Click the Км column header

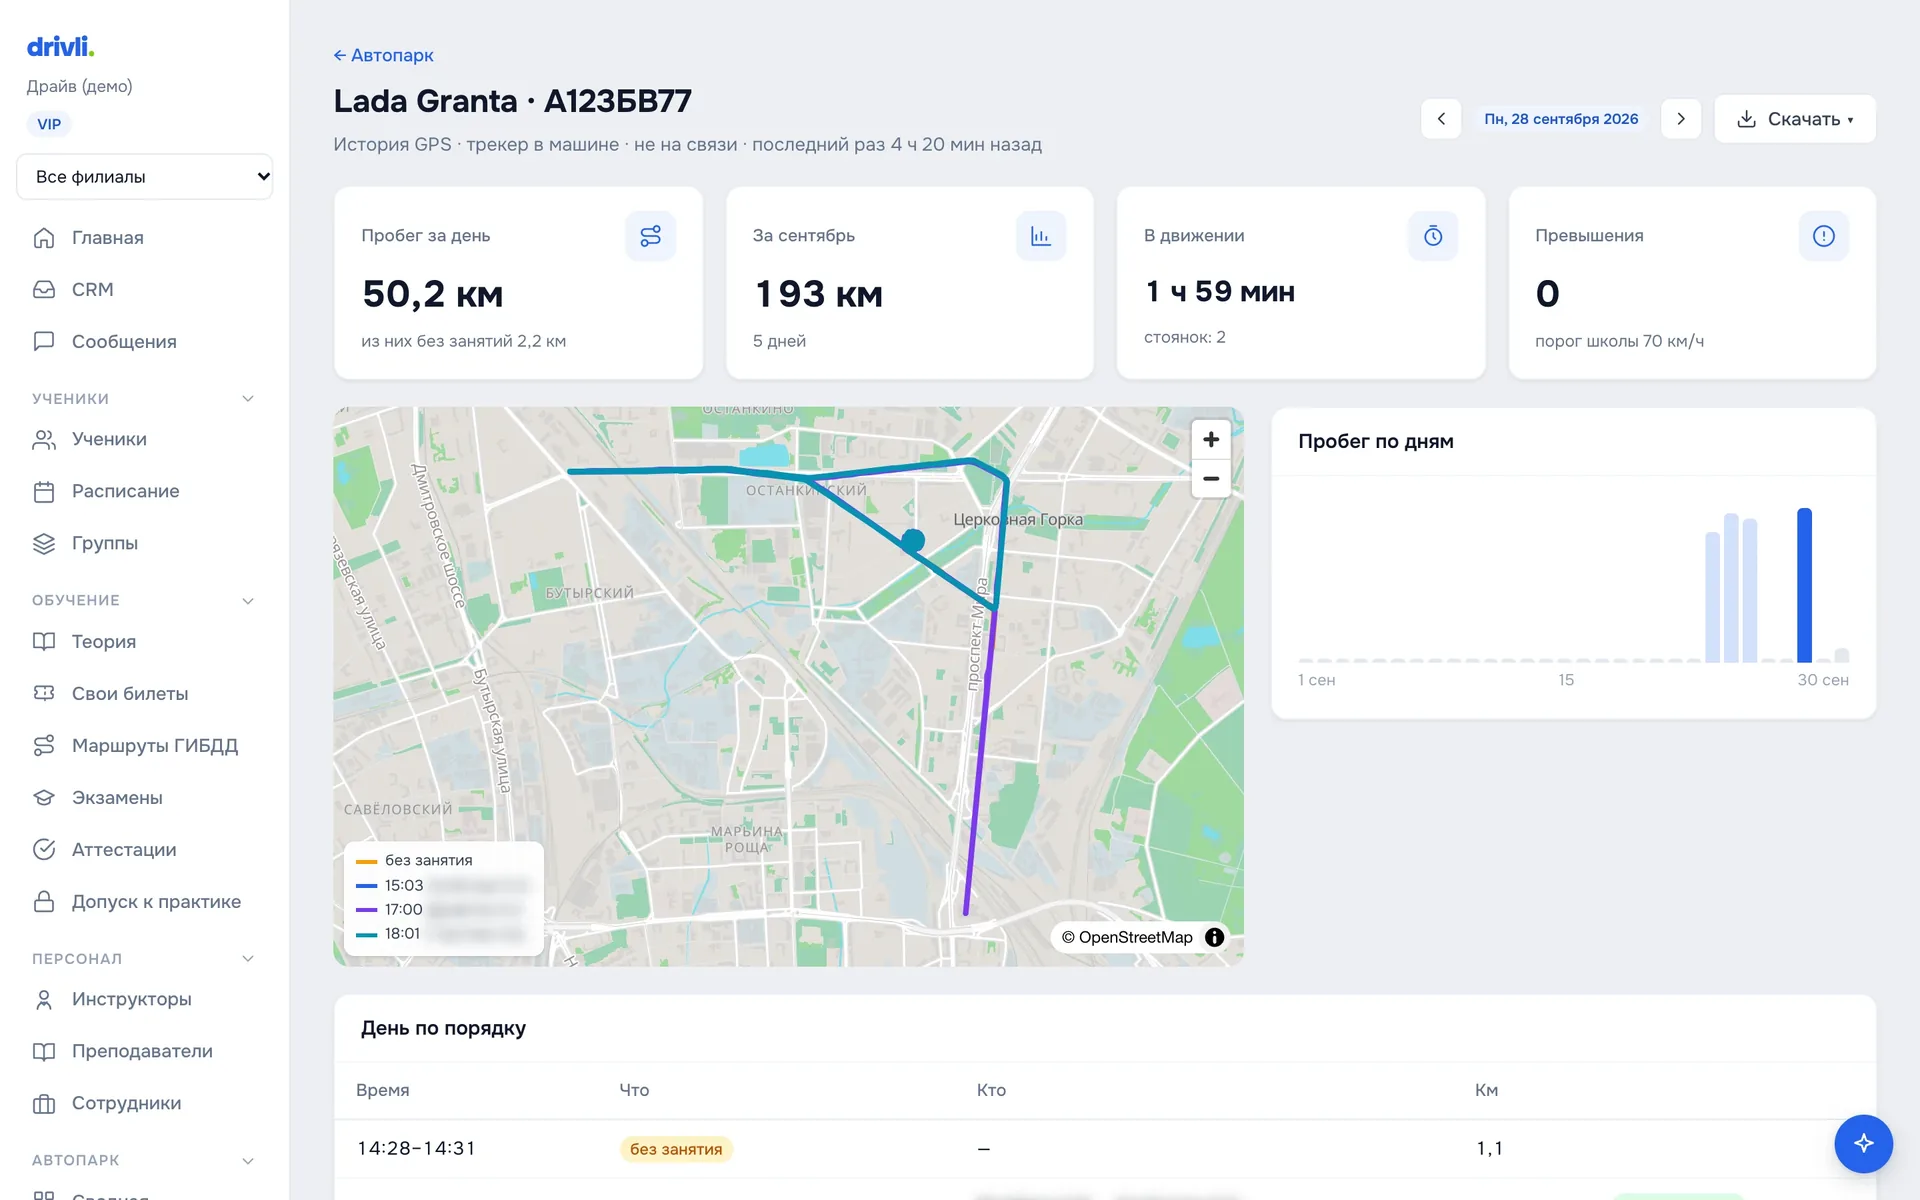click(x=1486, y=1090)
